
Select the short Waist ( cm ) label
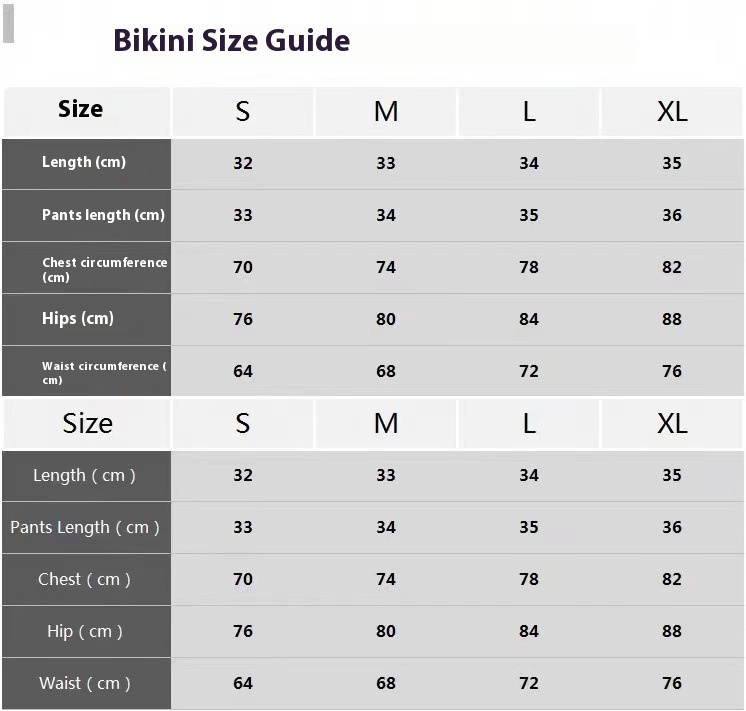[x=85, y=683]
